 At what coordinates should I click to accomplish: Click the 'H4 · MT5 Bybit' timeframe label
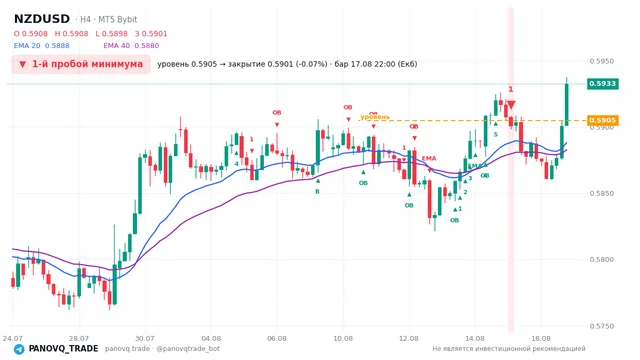click(108, 20)
